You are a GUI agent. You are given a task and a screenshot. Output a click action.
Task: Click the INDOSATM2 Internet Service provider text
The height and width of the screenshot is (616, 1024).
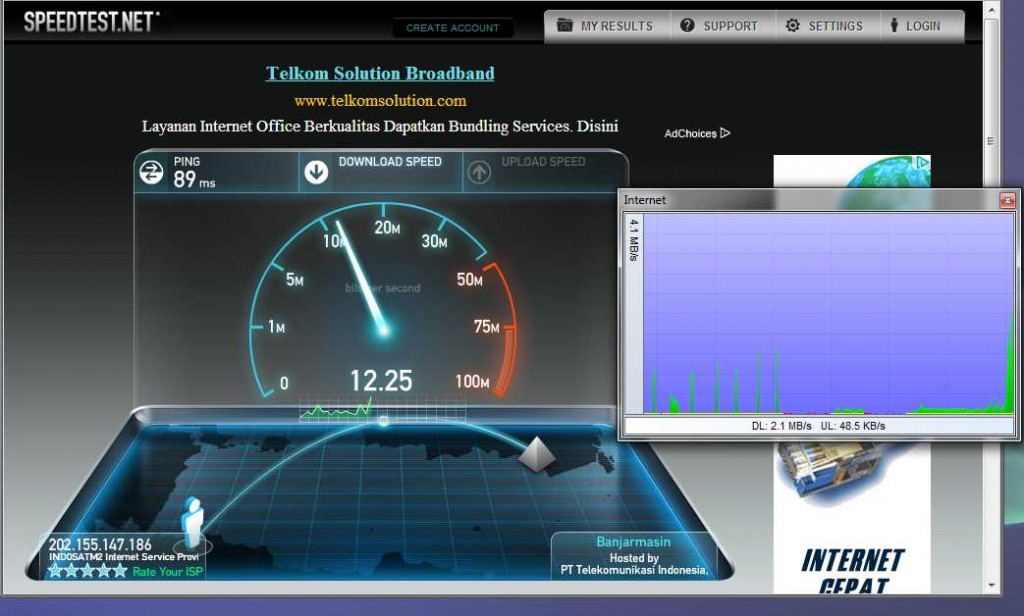click(123, 557)
